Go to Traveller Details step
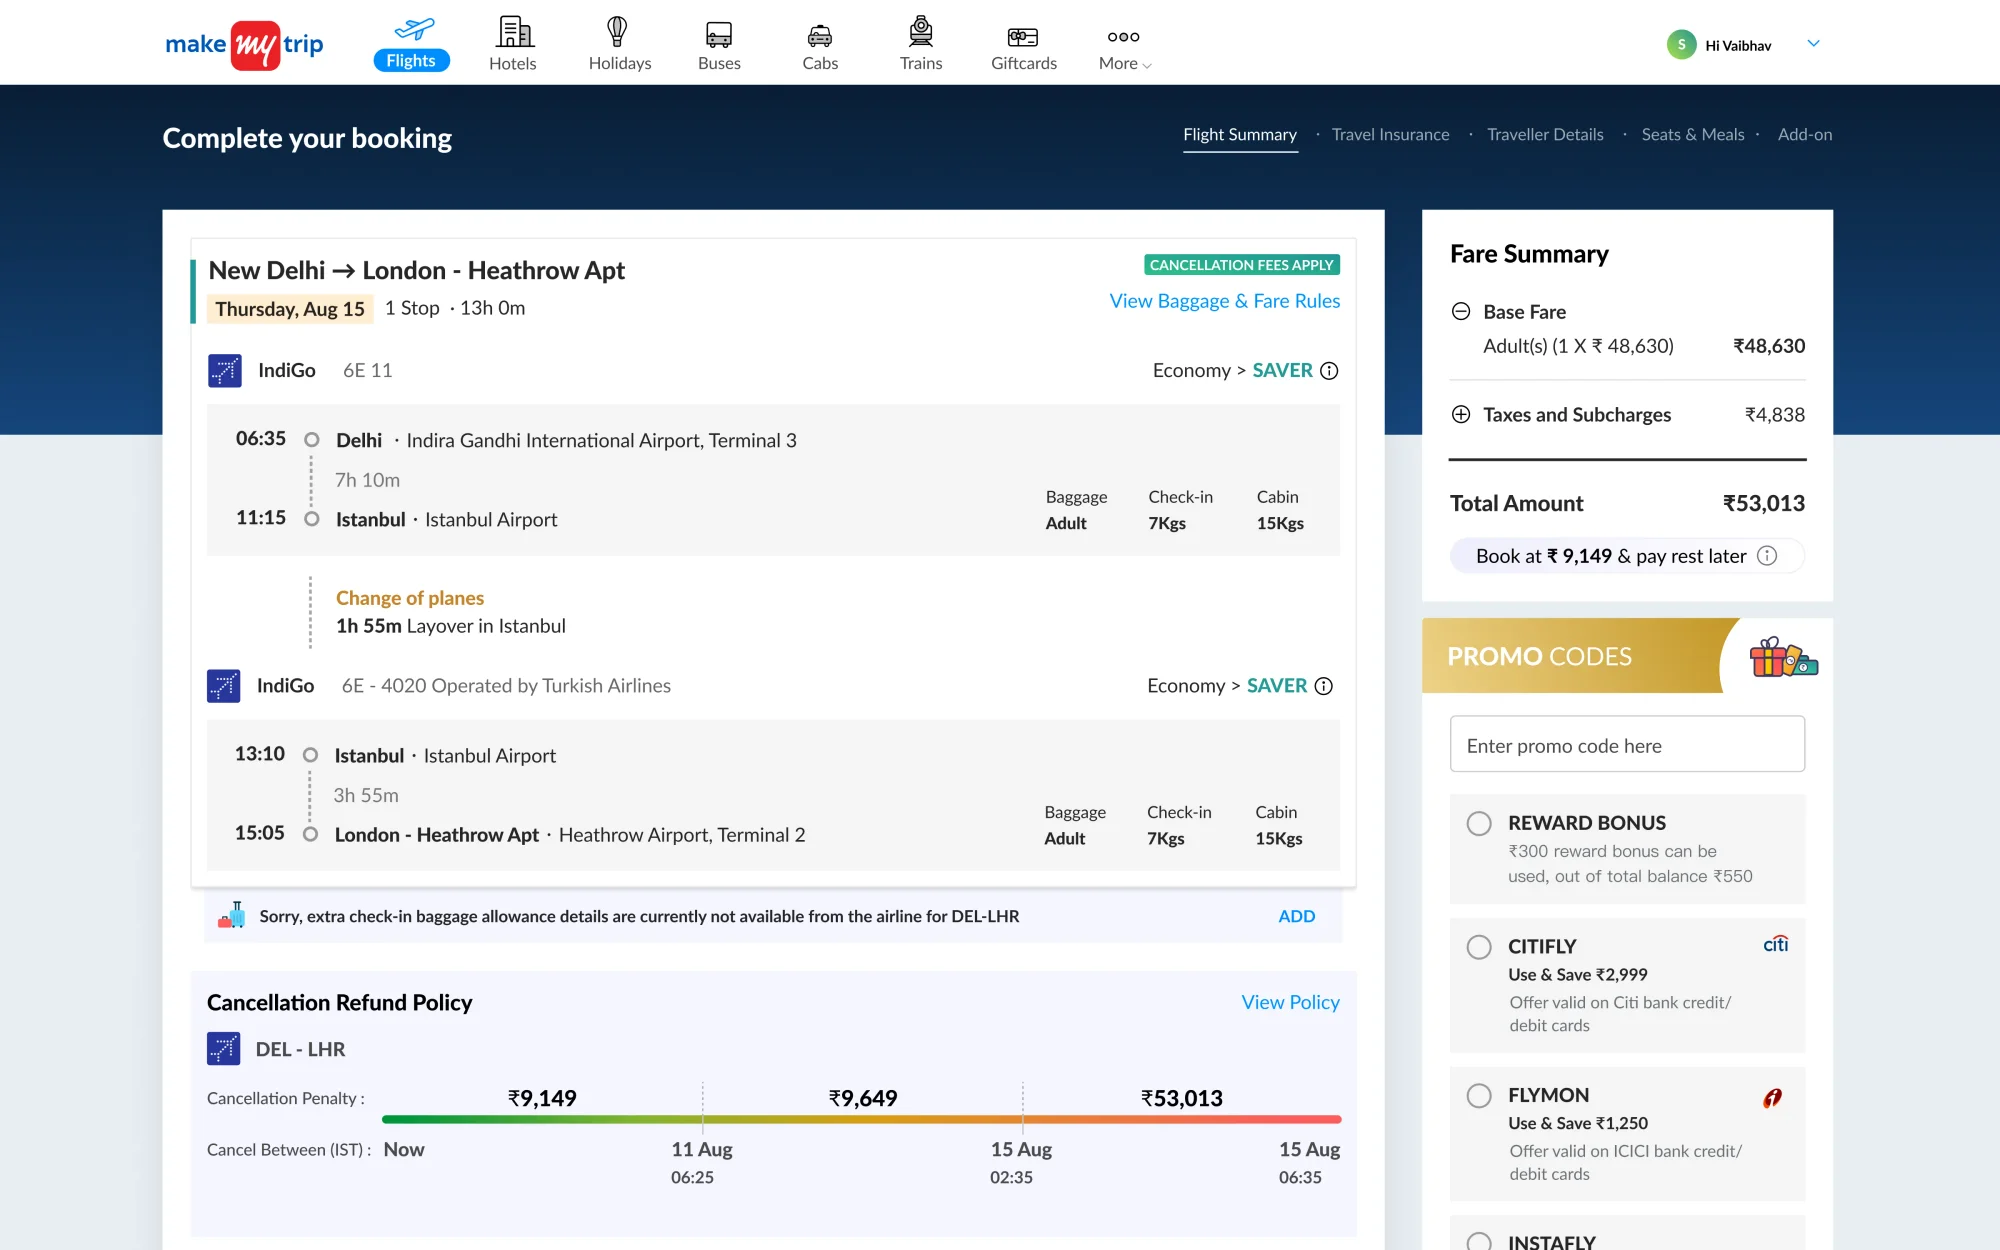Screen dimensions: 2000x1250 [x=1545, y=135]
